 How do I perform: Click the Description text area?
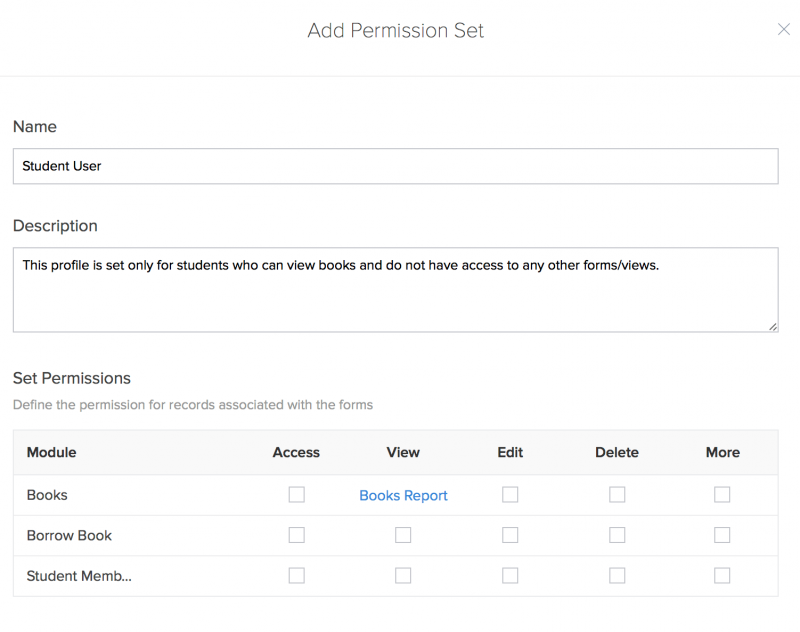click(x=395, y=290)
